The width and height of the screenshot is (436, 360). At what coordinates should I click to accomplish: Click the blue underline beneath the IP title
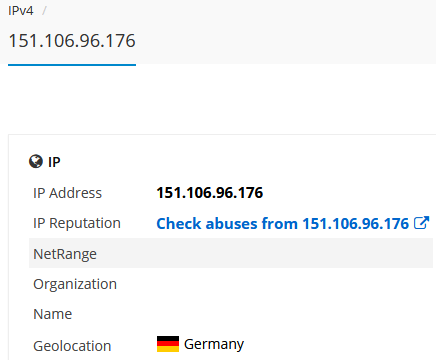coord(72,65)
